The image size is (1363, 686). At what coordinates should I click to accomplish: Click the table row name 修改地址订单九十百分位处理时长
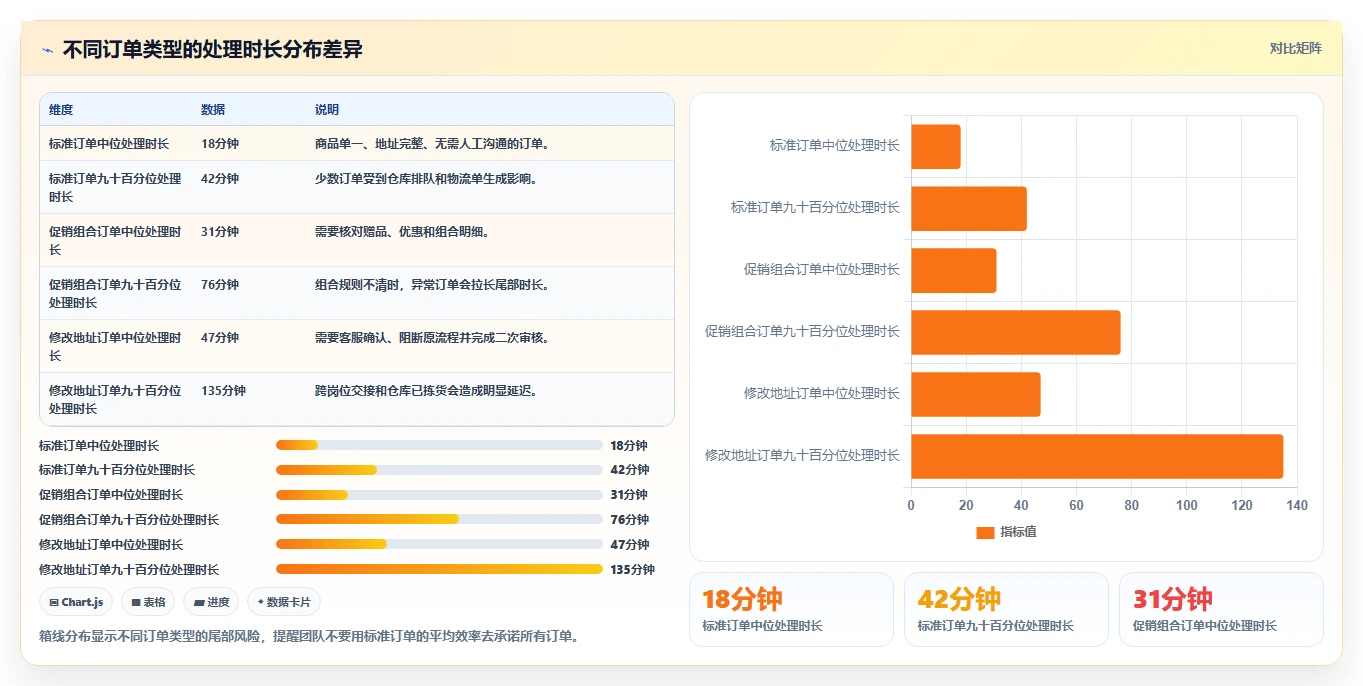pyautogui.click(x=115, y=400)
